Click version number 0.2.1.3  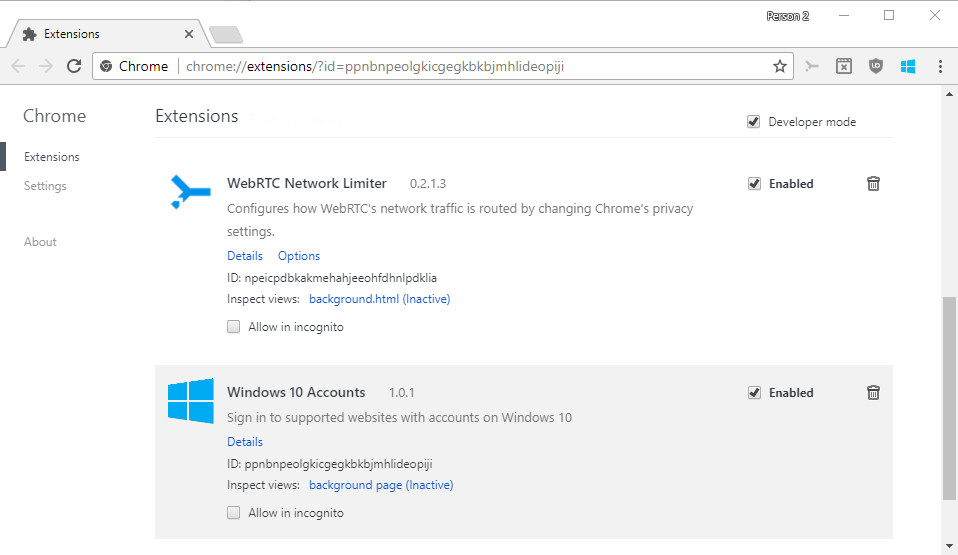[x=428, y=183]
